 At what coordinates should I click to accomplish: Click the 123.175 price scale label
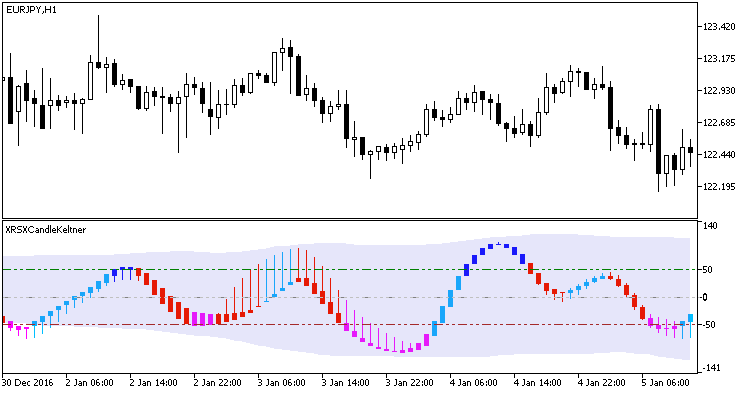(x=719, y=59)
